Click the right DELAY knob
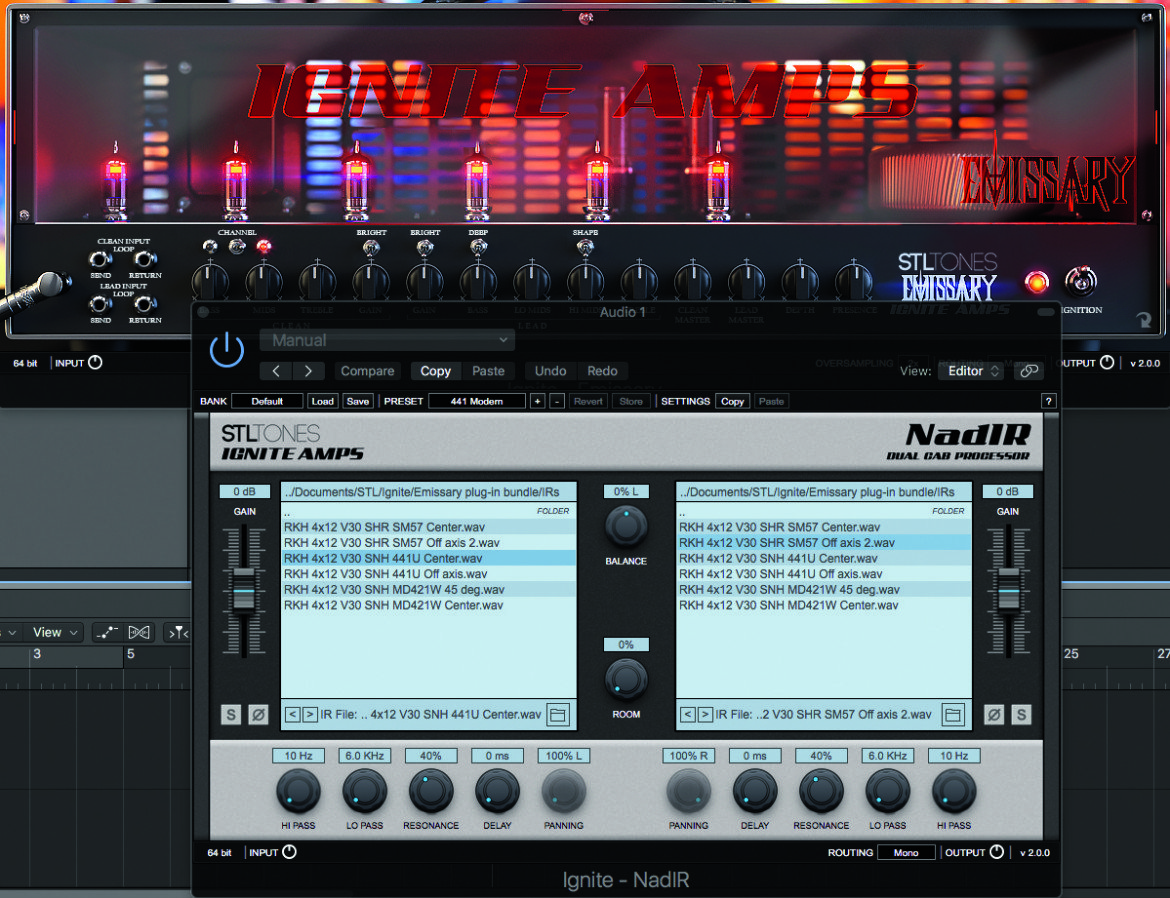1170x898 pixels. 754,791
